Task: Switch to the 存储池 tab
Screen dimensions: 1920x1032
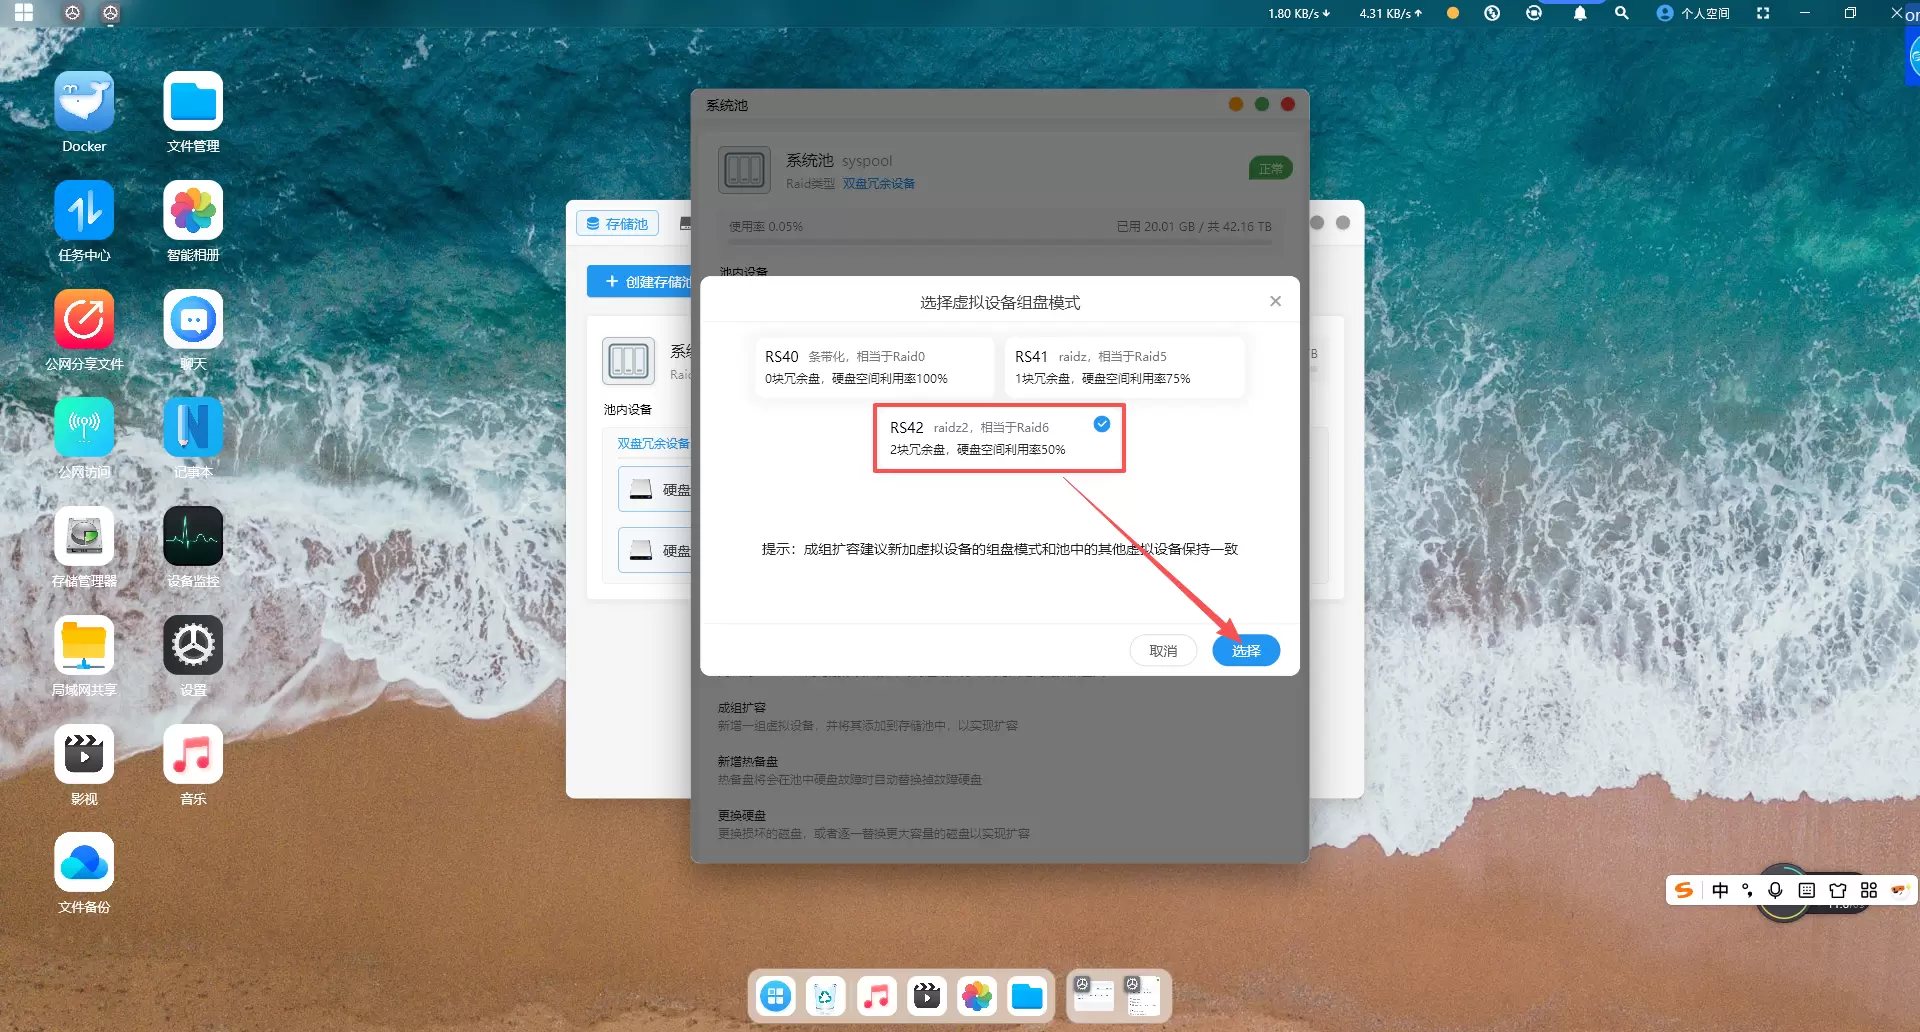Action: coord(617,224)
